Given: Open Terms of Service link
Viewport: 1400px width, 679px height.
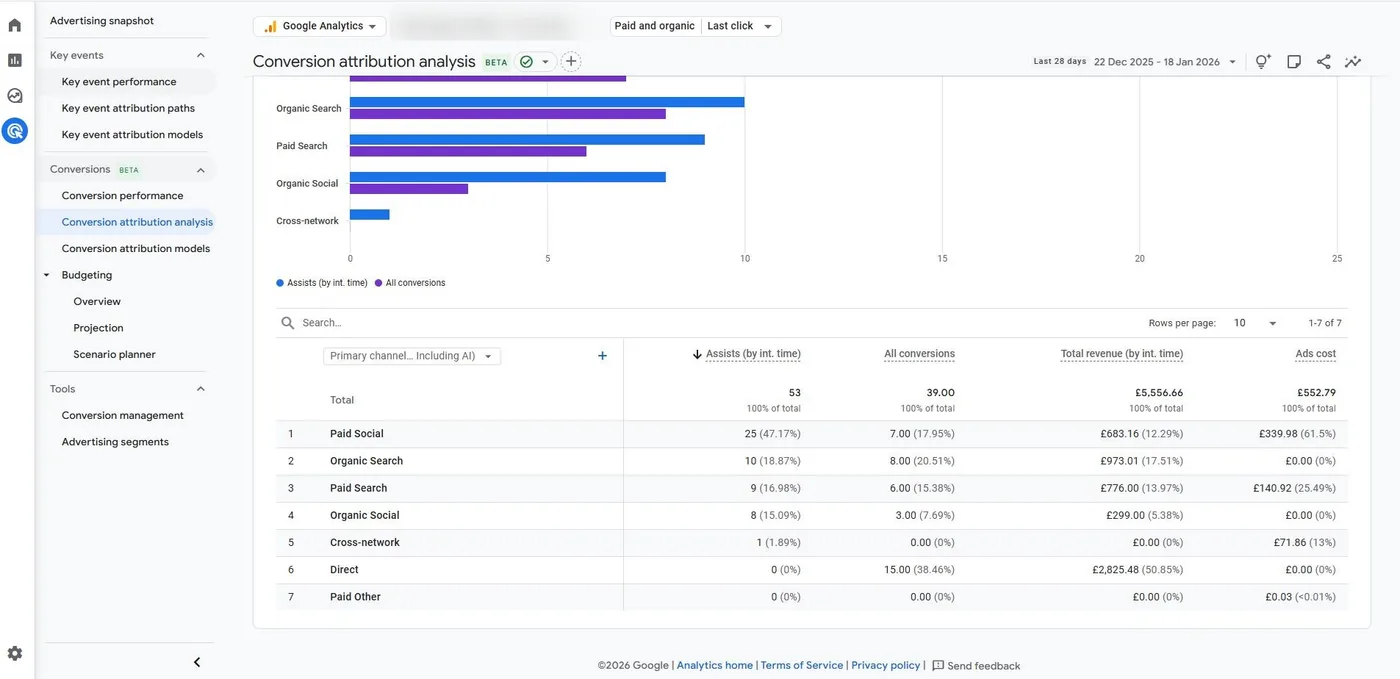Looking at the screenshot, I should click(x=802, y=666).
